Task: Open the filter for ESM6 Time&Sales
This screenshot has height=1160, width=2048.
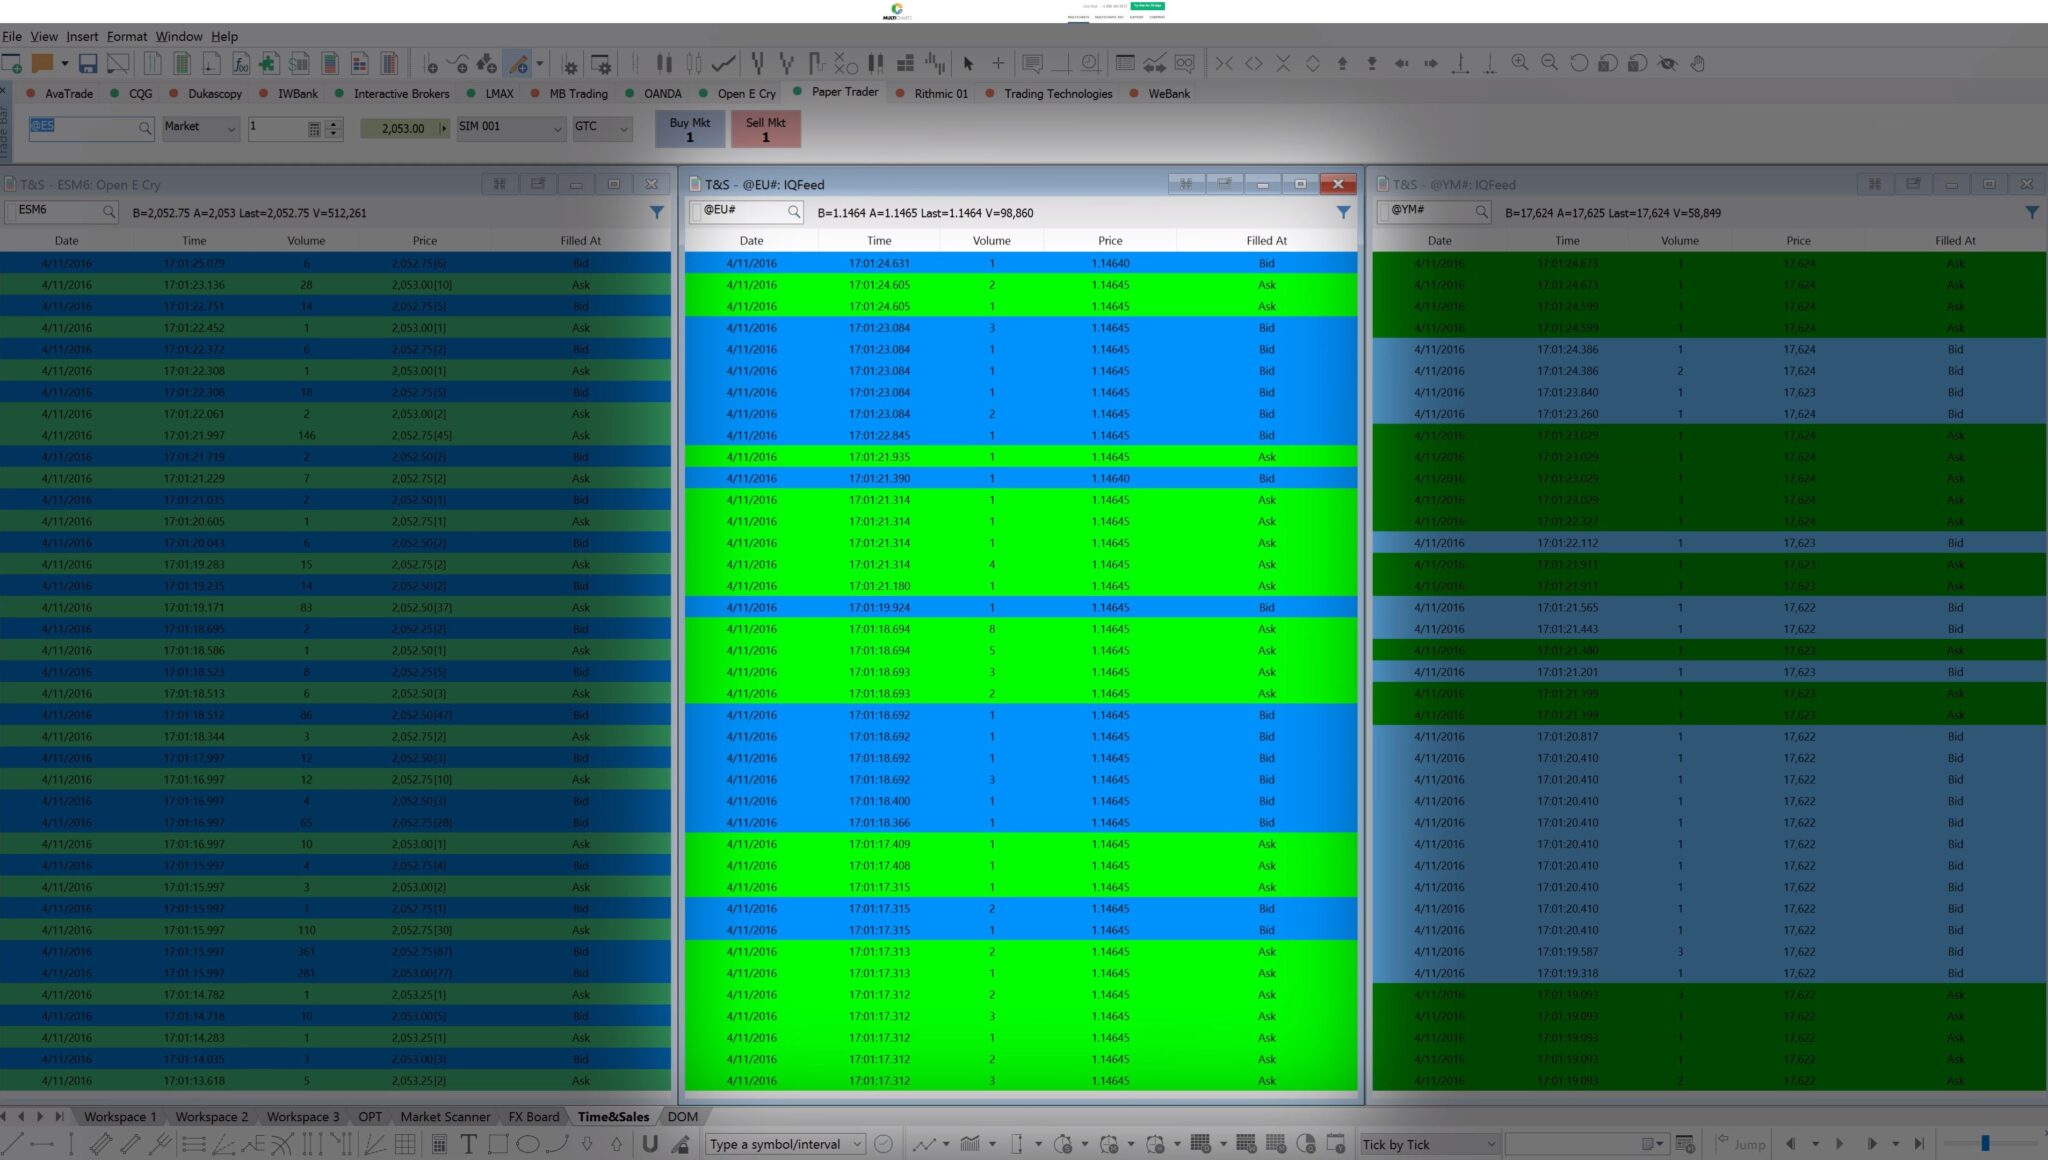Action: coord(657,212)
